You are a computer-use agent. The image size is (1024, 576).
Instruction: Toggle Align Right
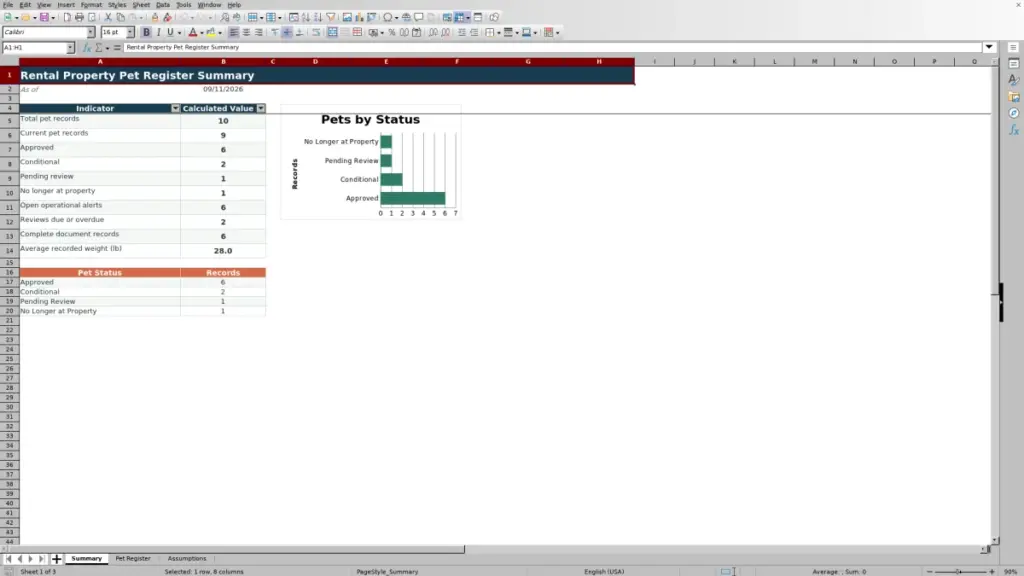tap(259, 32)
